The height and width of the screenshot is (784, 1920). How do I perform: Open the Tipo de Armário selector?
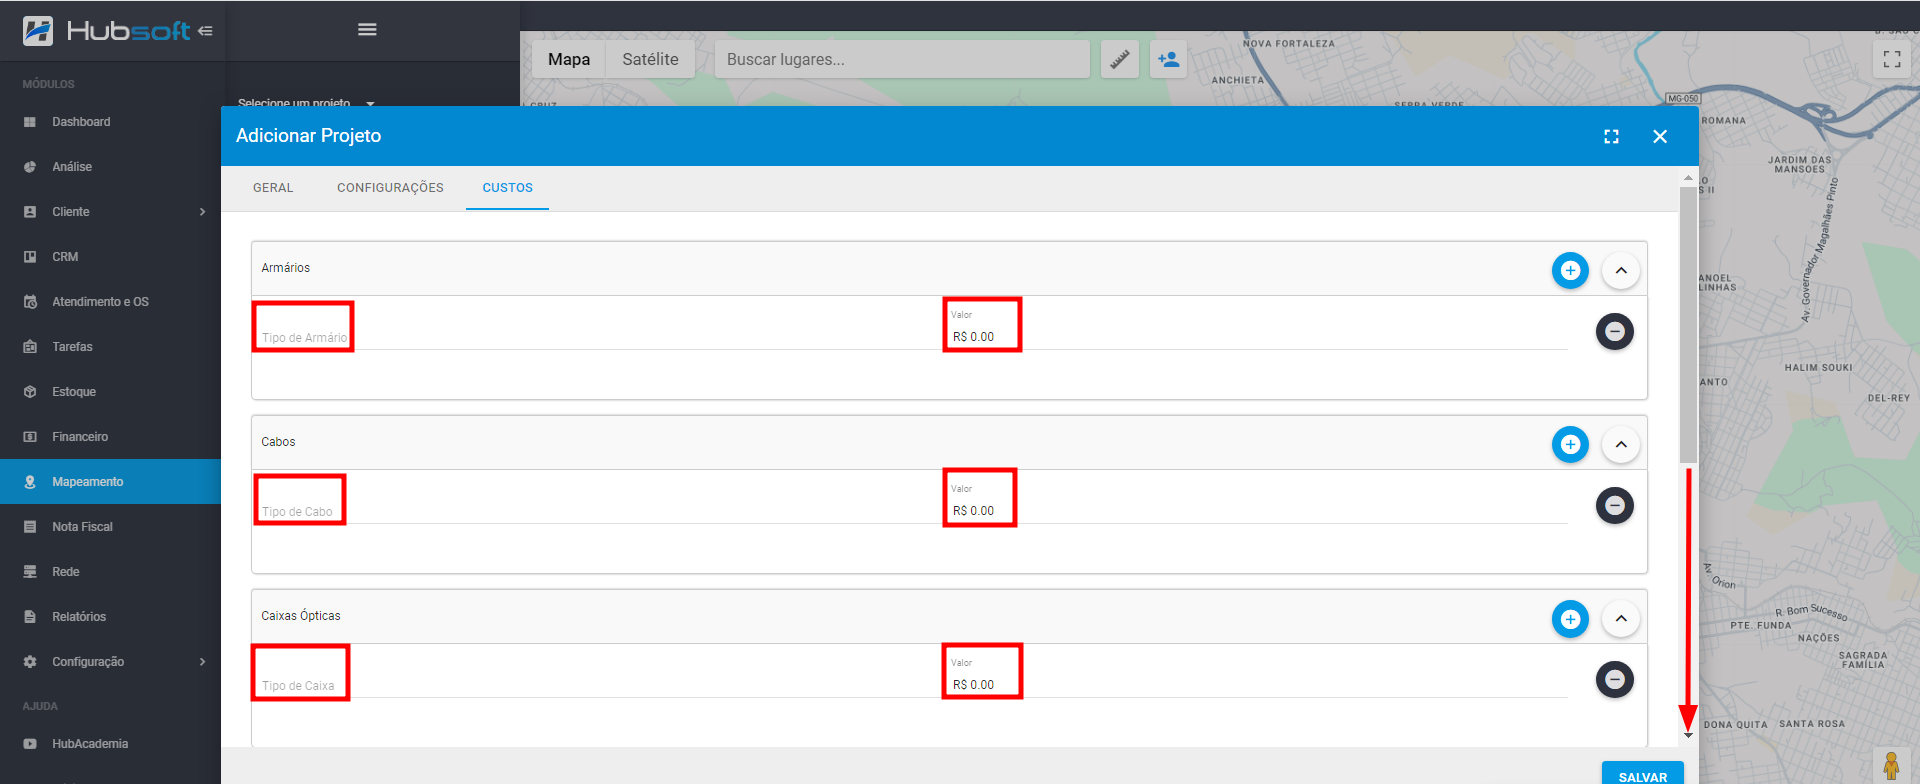[x=595, y=336]
